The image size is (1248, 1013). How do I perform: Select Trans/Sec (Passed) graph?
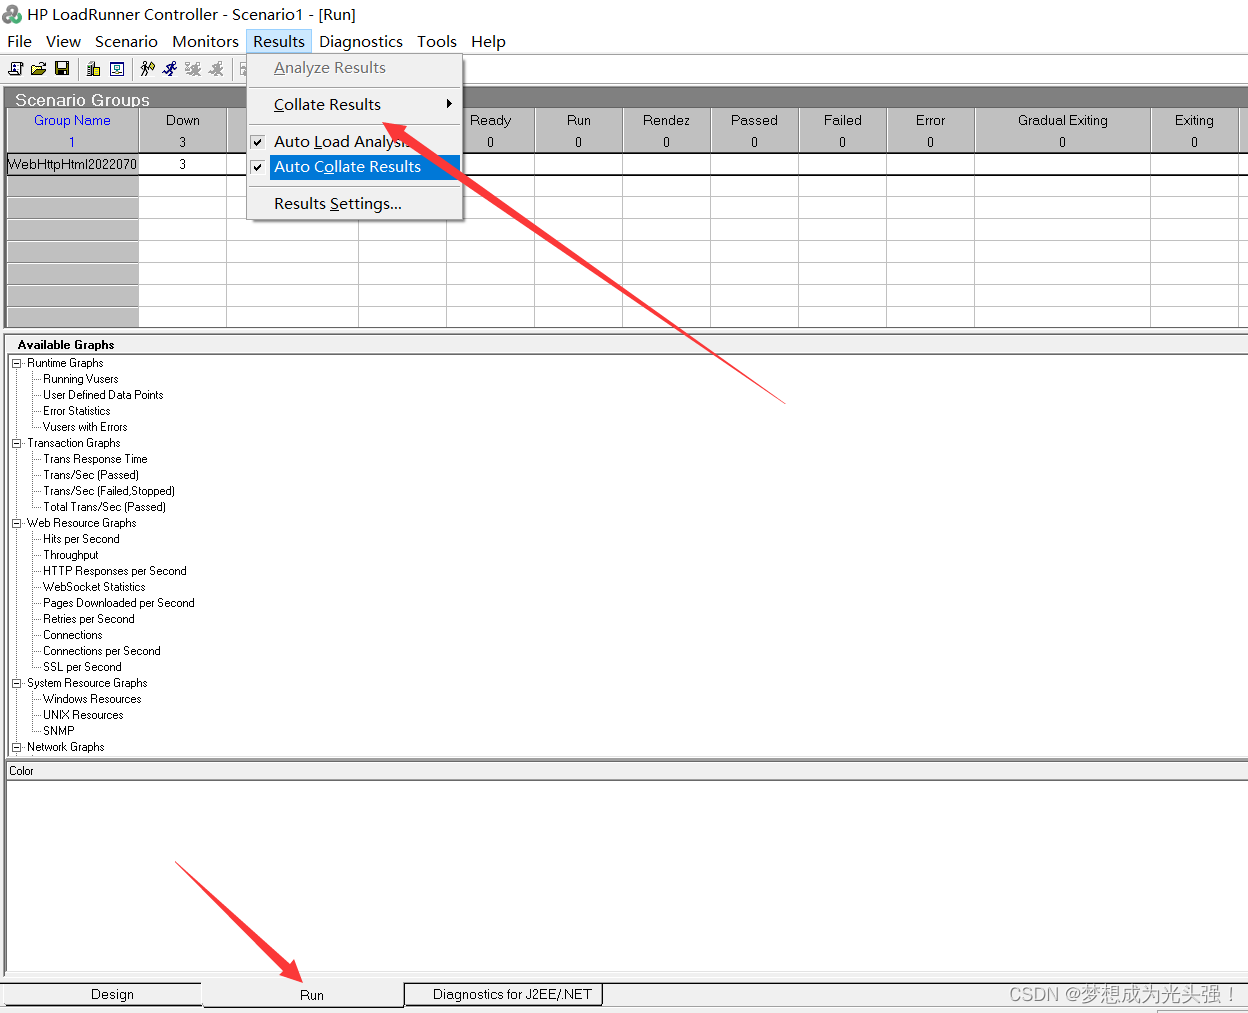(x=91, y=475)
